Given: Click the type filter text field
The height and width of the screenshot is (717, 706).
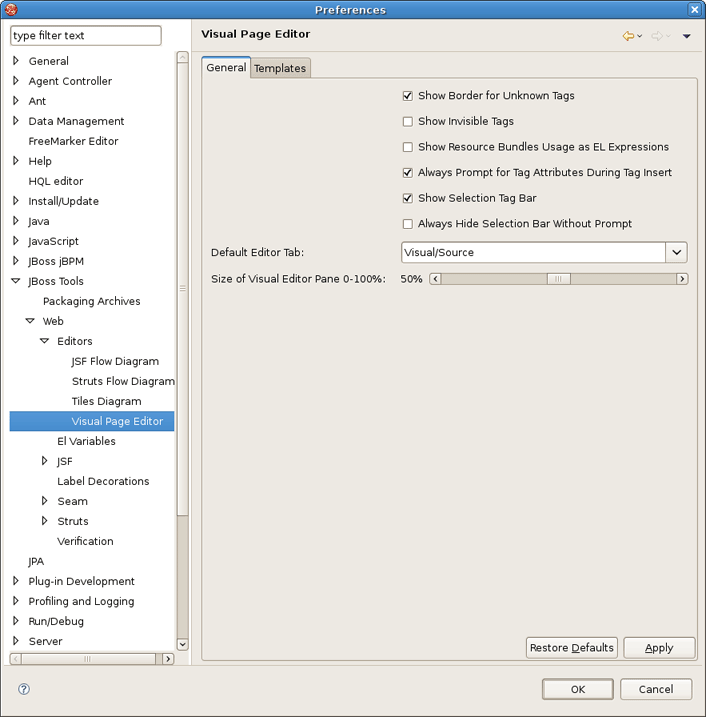Looking at the screenshot, I should pyautogui.click(x=85, y=36).
